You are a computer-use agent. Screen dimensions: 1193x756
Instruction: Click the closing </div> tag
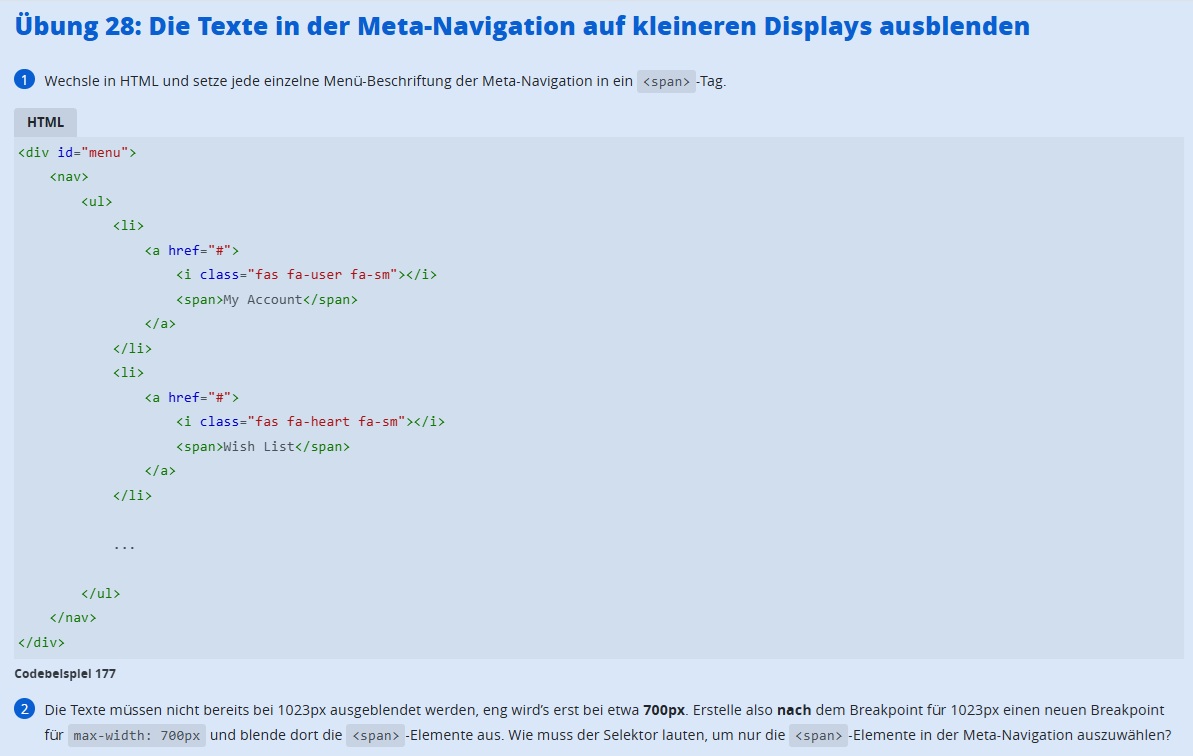click(x=41, y=642)
